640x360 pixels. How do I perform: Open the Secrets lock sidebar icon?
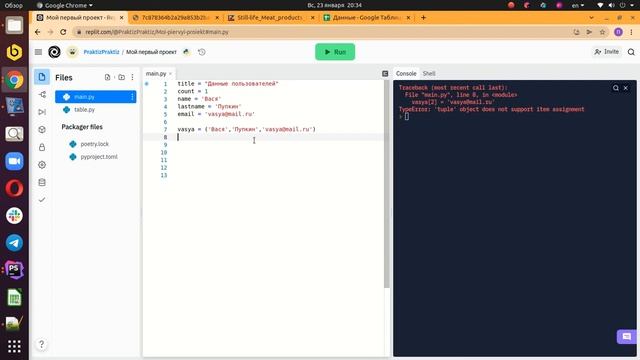pos(42,147)
